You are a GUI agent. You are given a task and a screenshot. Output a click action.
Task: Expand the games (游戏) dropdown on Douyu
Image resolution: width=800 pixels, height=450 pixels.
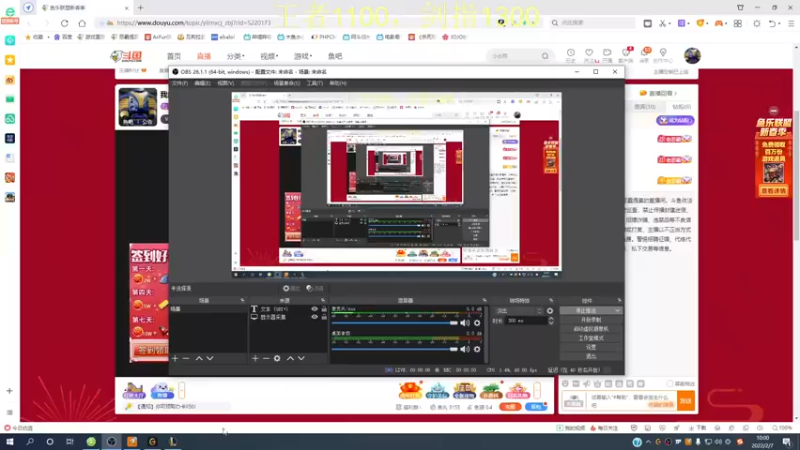303,56
